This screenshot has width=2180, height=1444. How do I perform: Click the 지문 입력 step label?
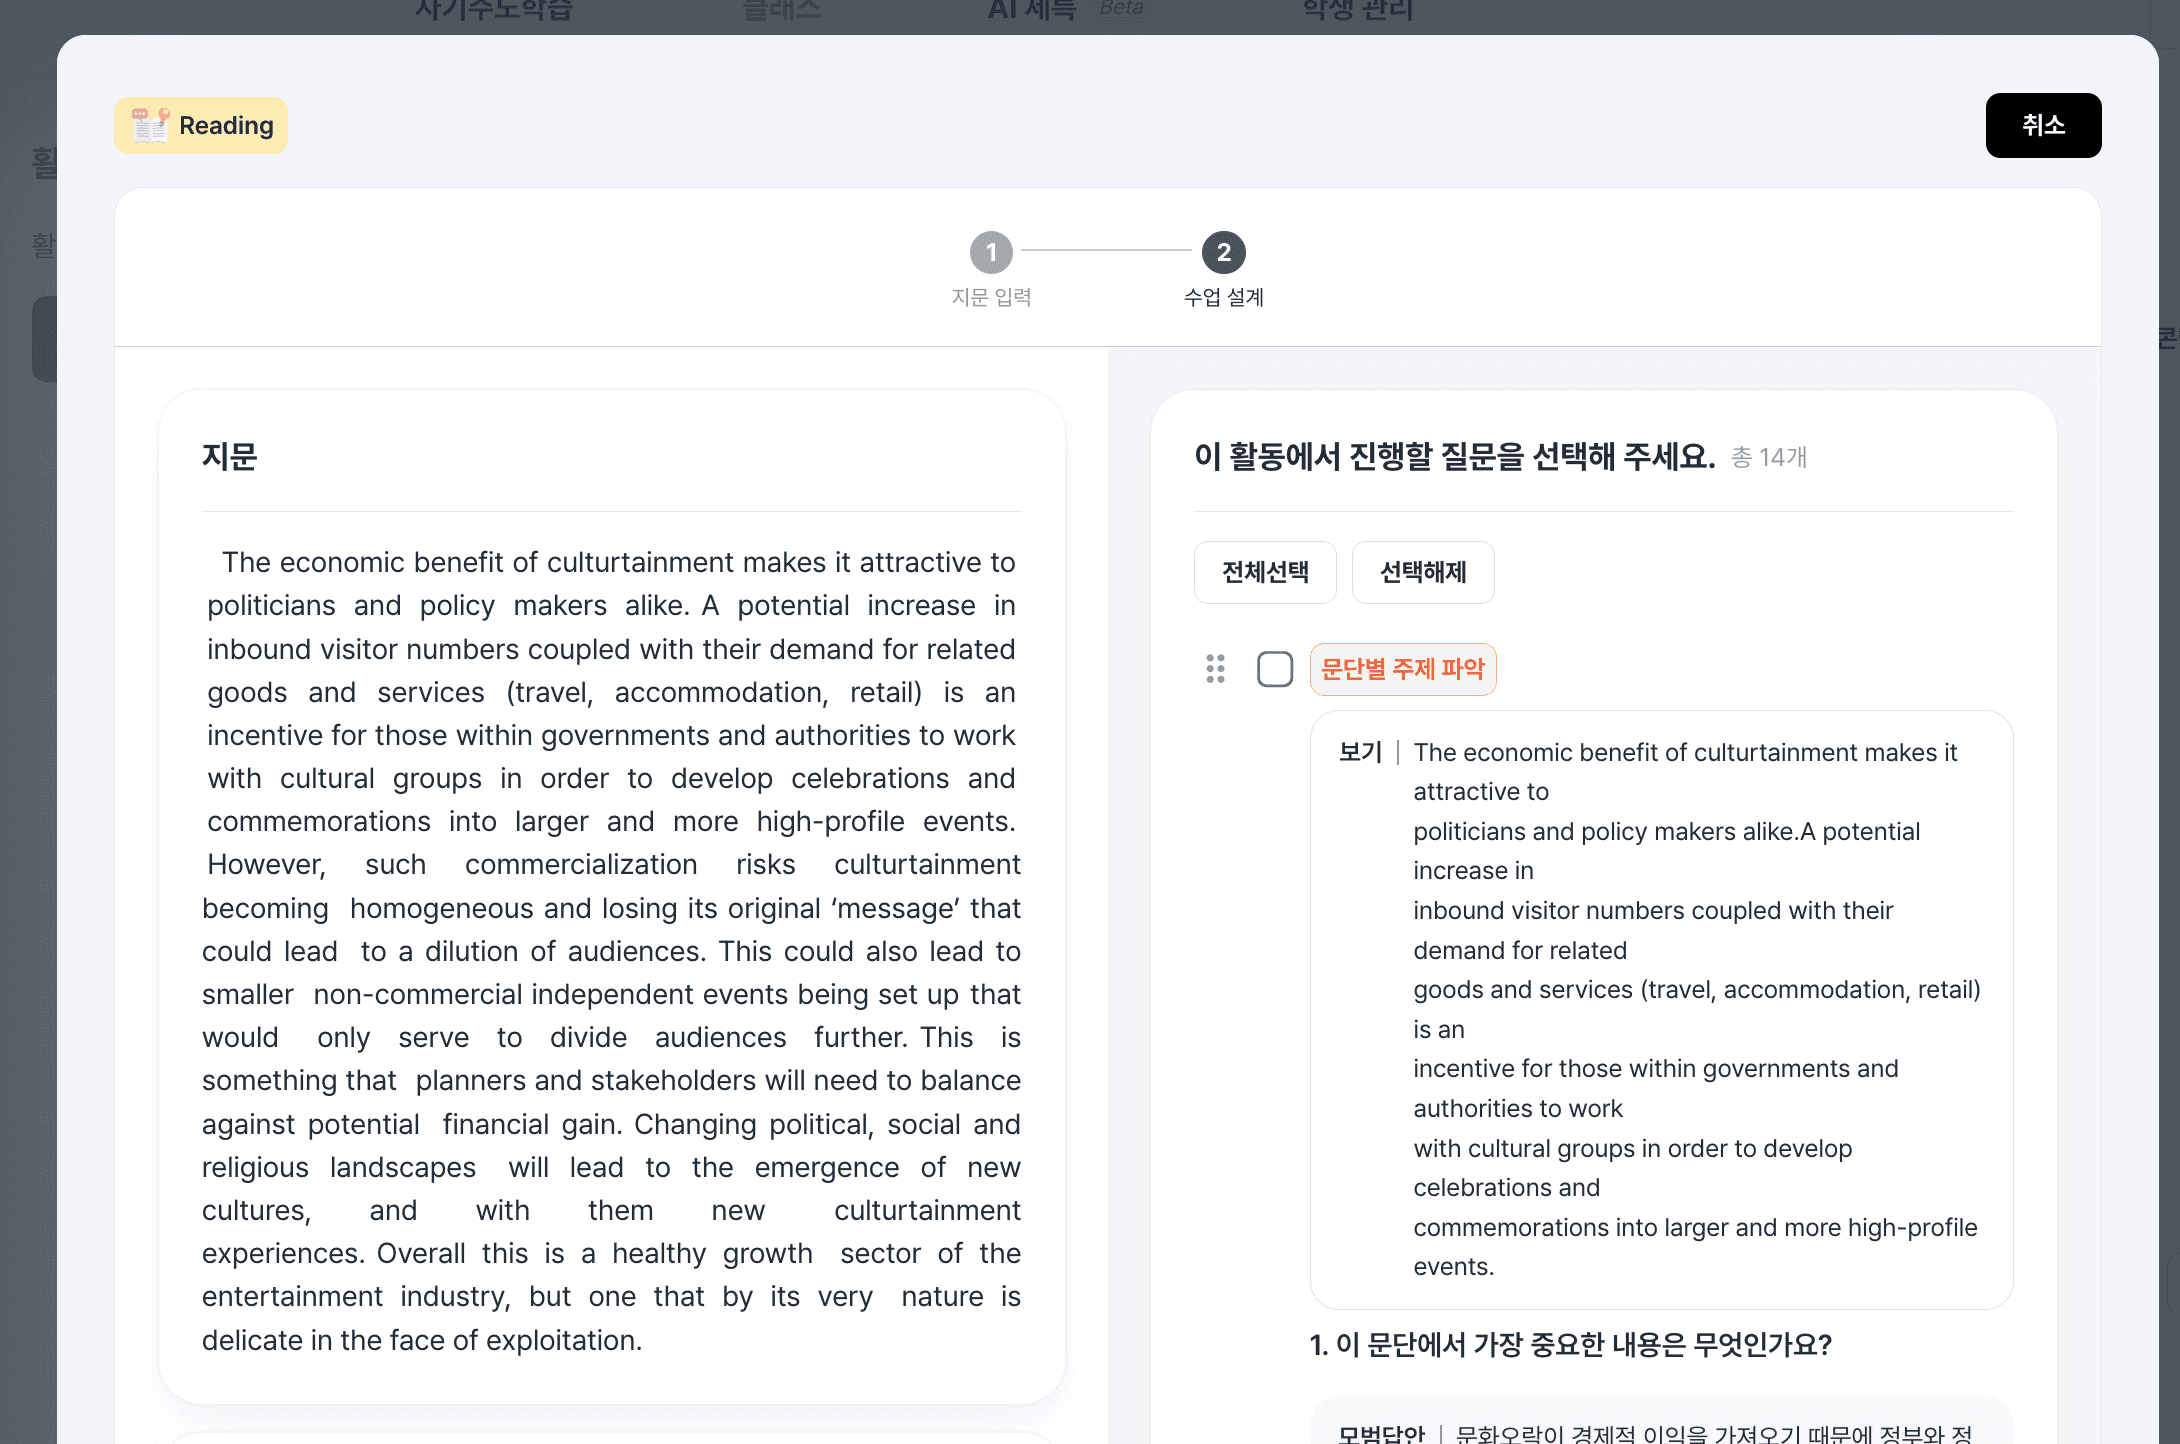click(x=991, y=297)
